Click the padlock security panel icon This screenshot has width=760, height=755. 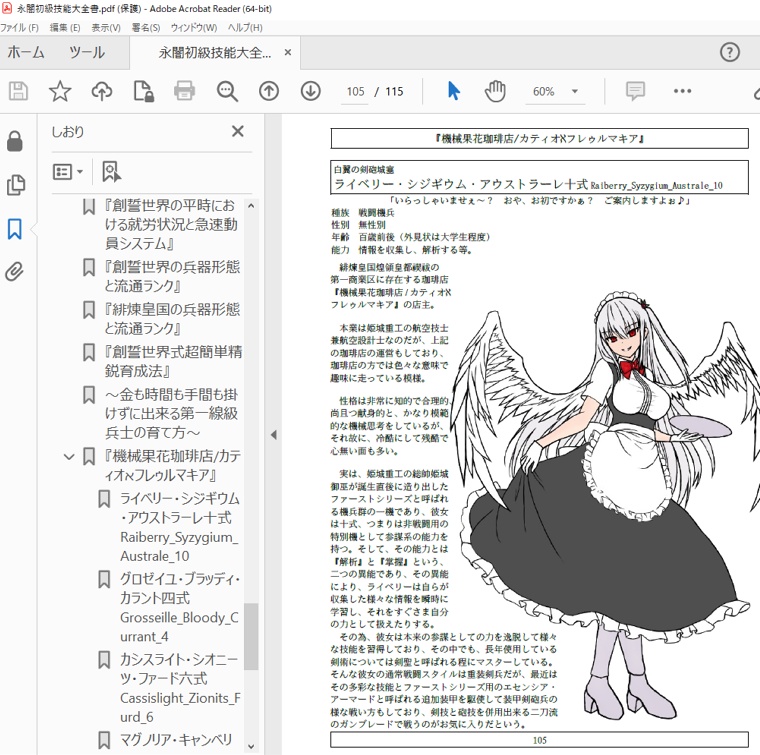point(15,141)
